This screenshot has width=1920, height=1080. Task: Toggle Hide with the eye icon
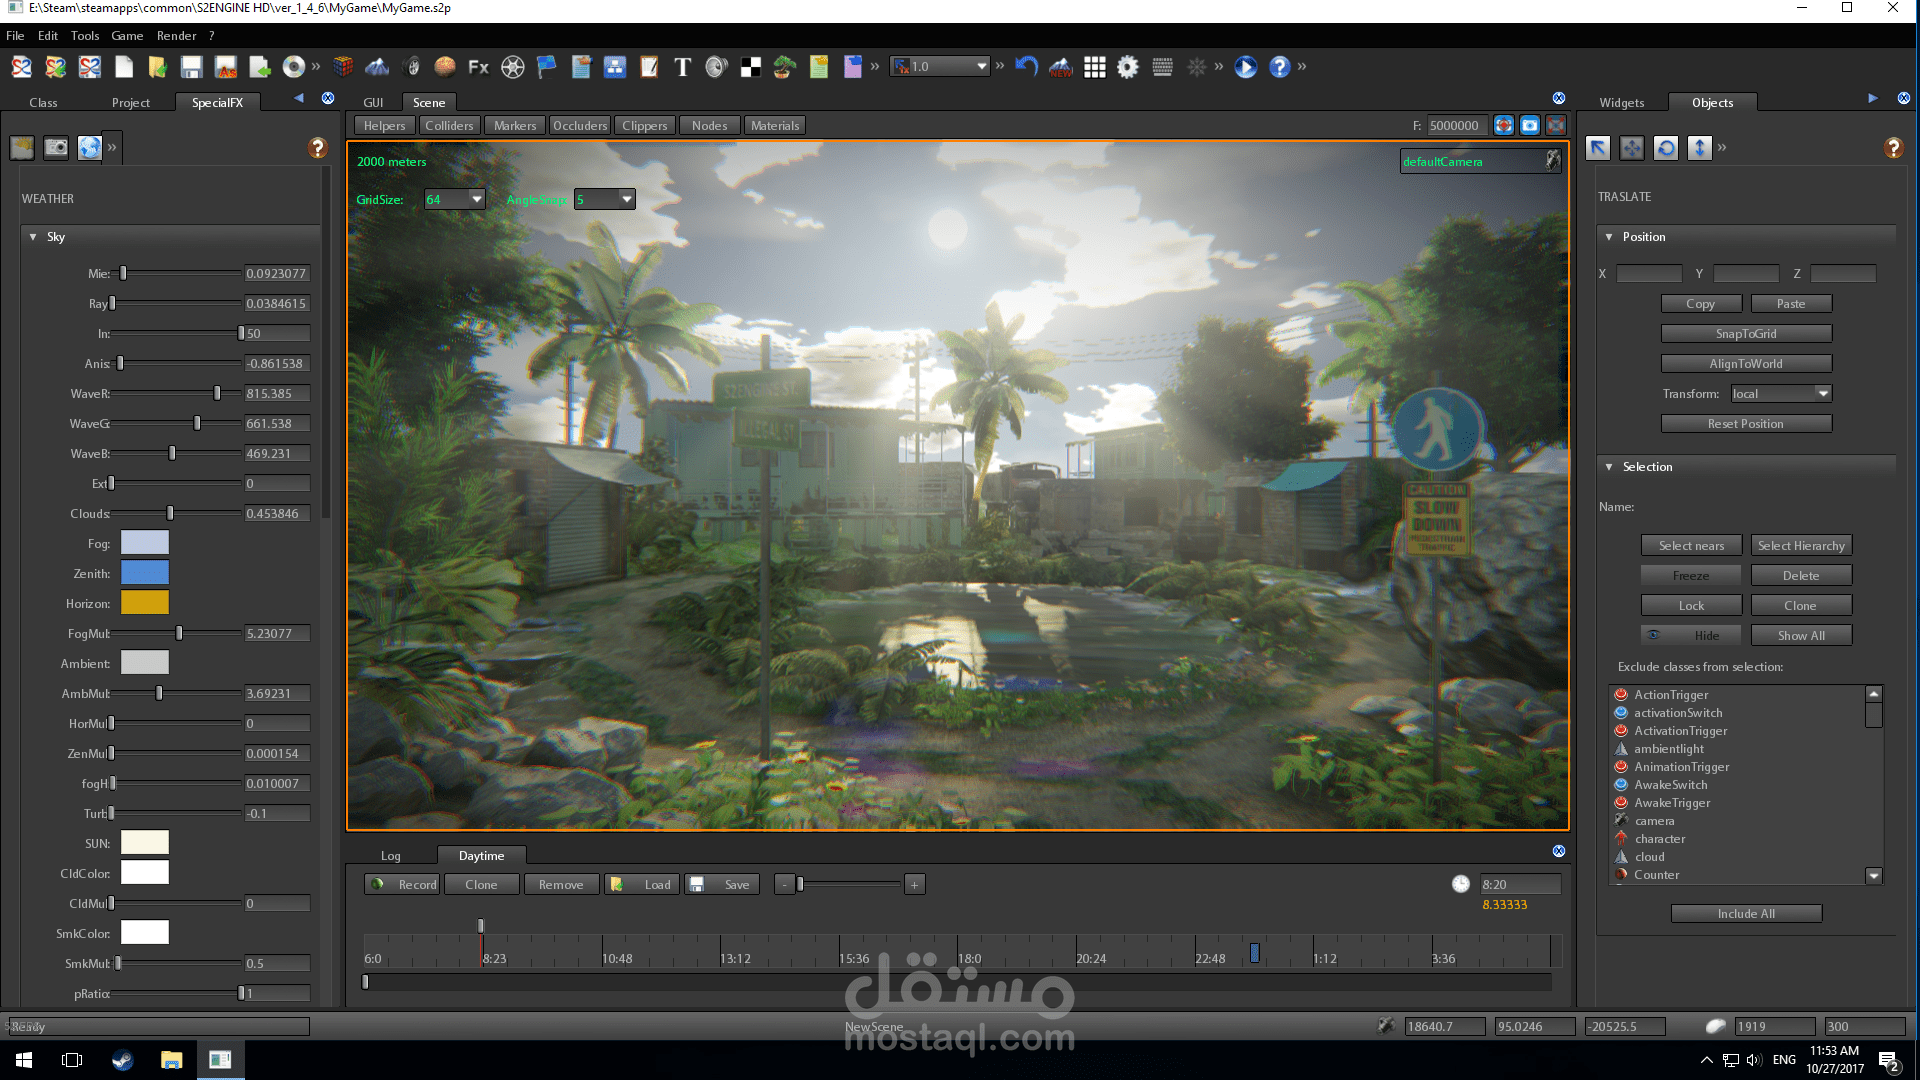pyautogui.click(x=1690, y=636)
